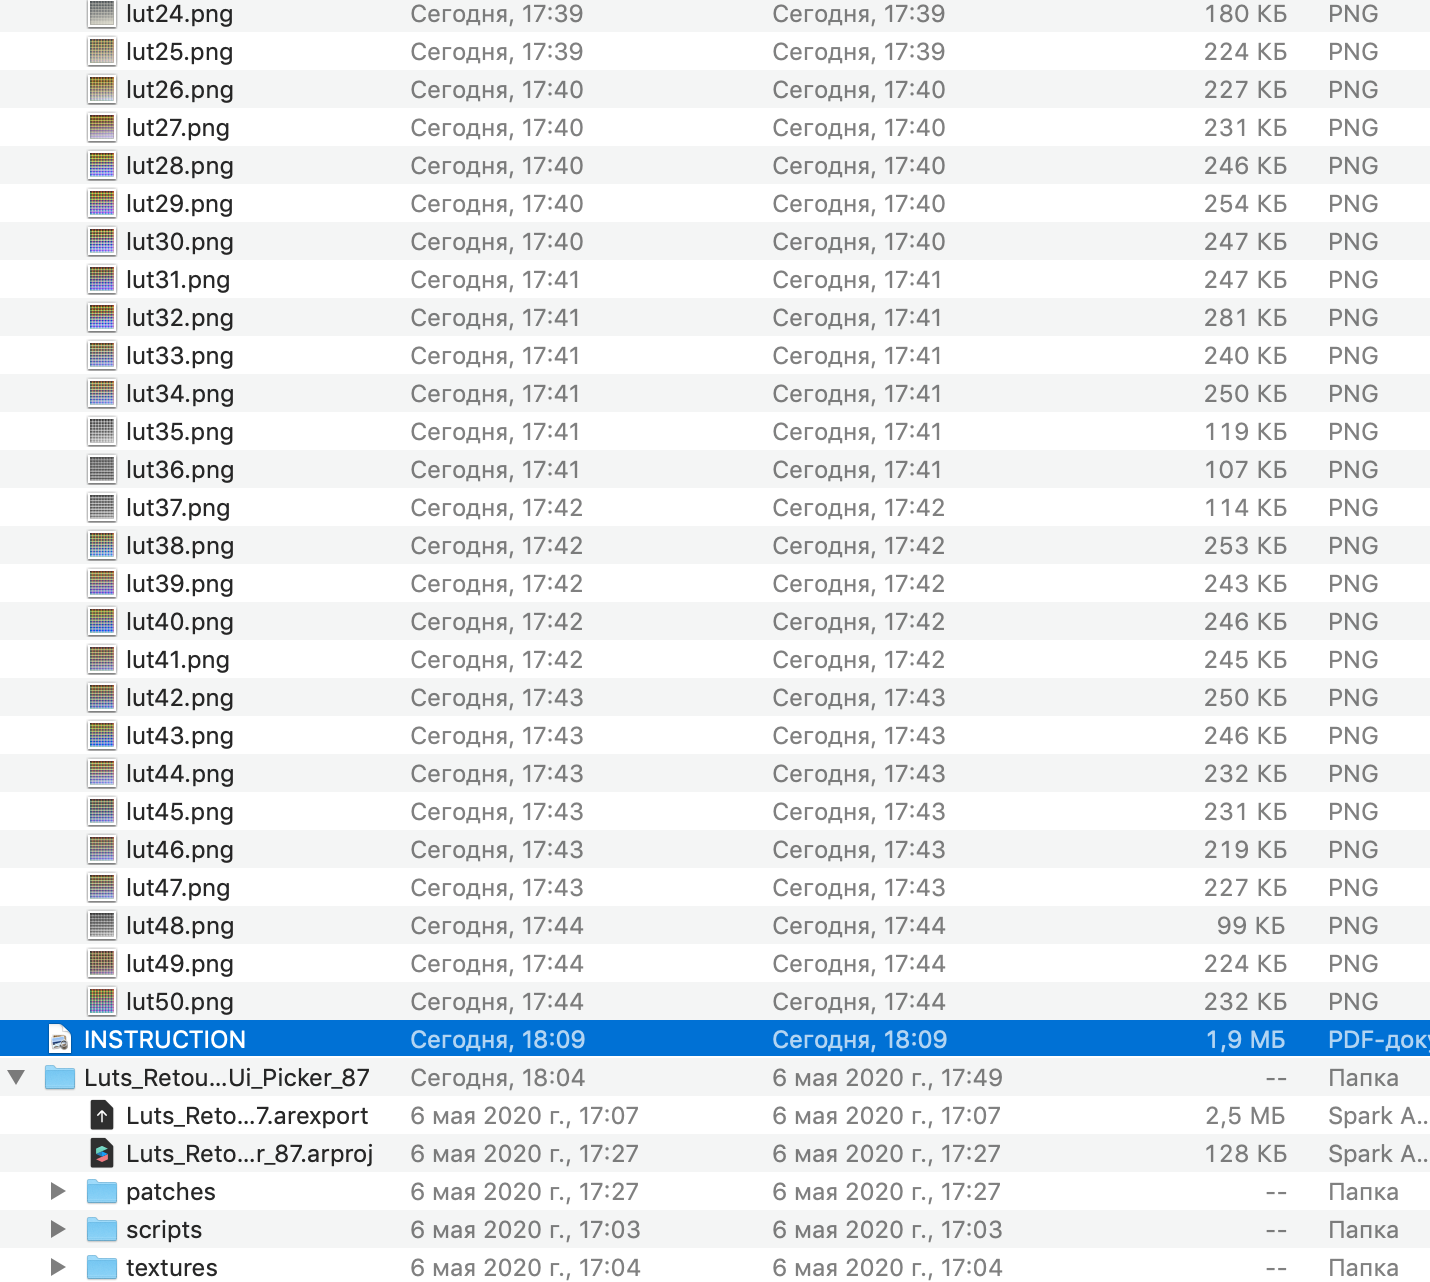
Task: Expand the textures folder
Action: [x=58, y=1268]
